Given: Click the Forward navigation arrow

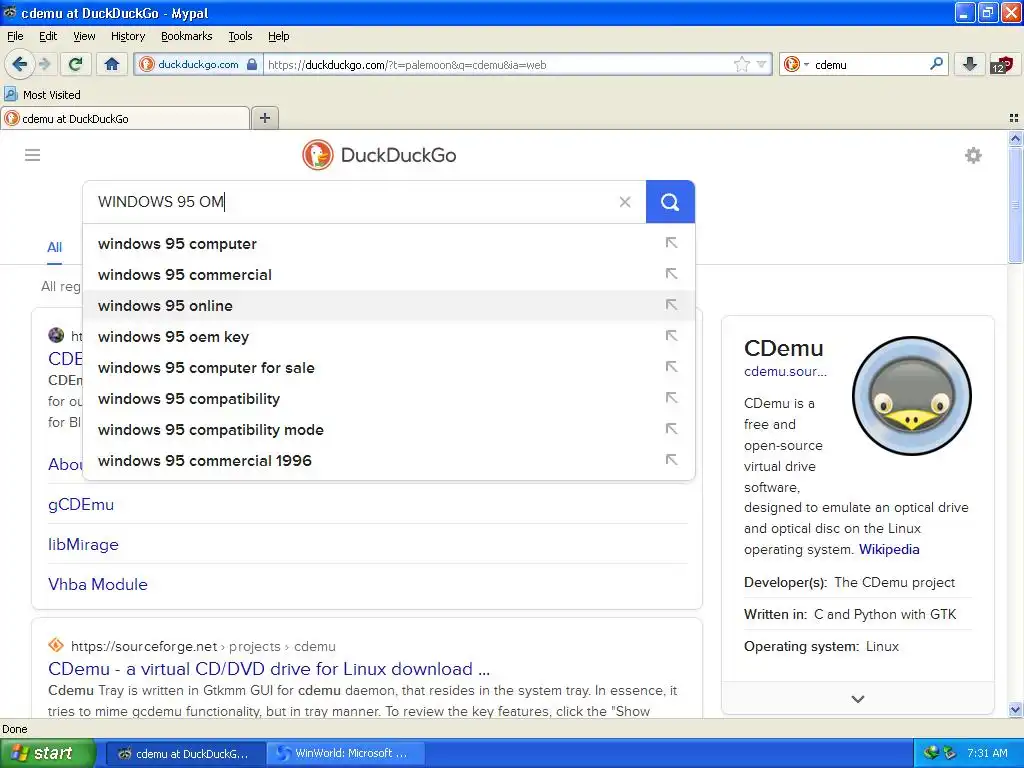Looking at the screenshot, I should [44, 64].
